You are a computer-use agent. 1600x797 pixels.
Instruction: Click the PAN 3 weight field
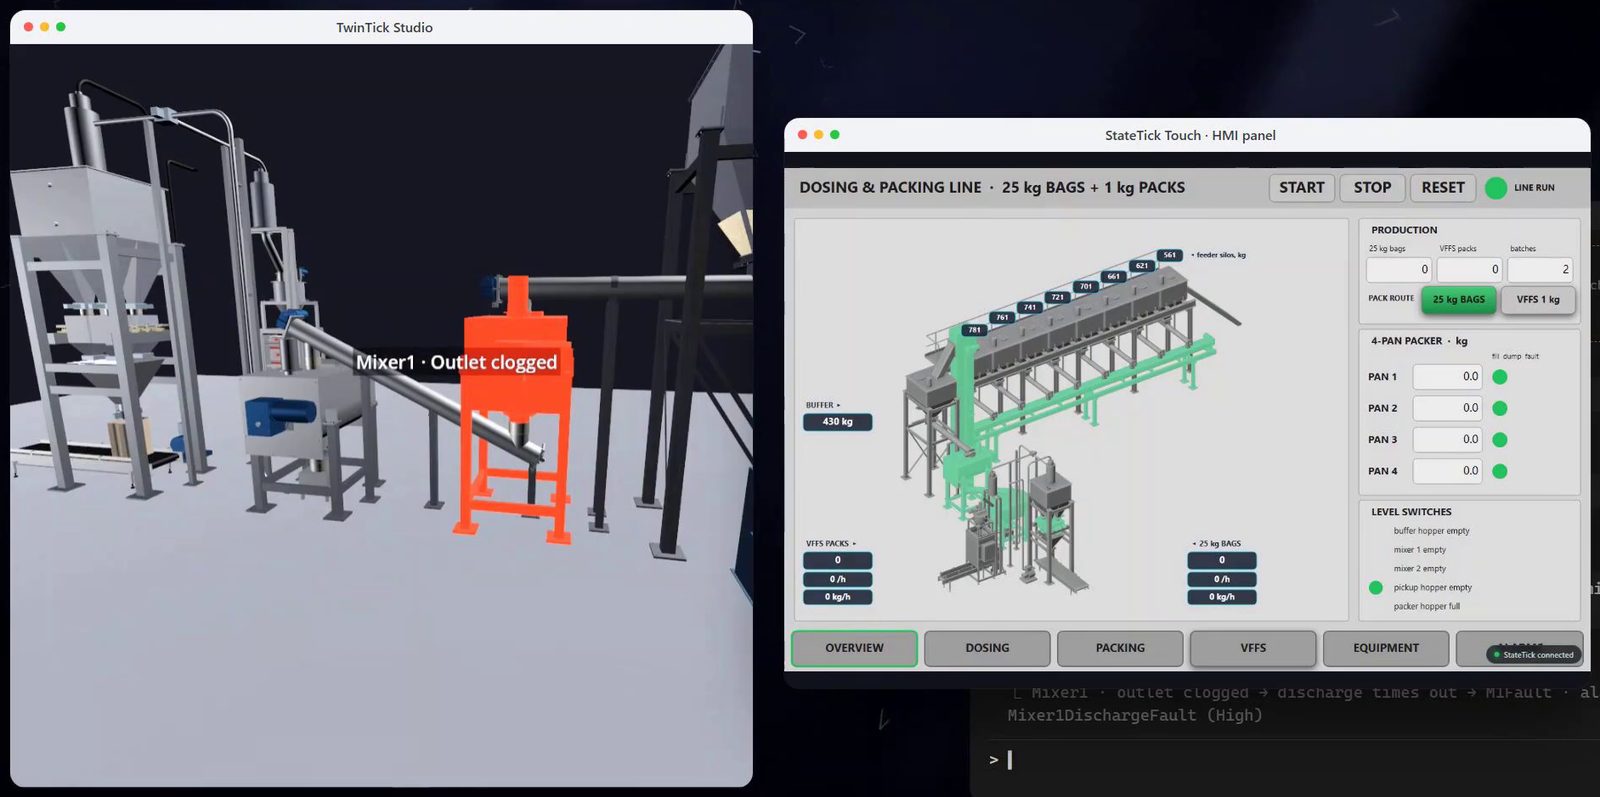[x=1447, y=439]
